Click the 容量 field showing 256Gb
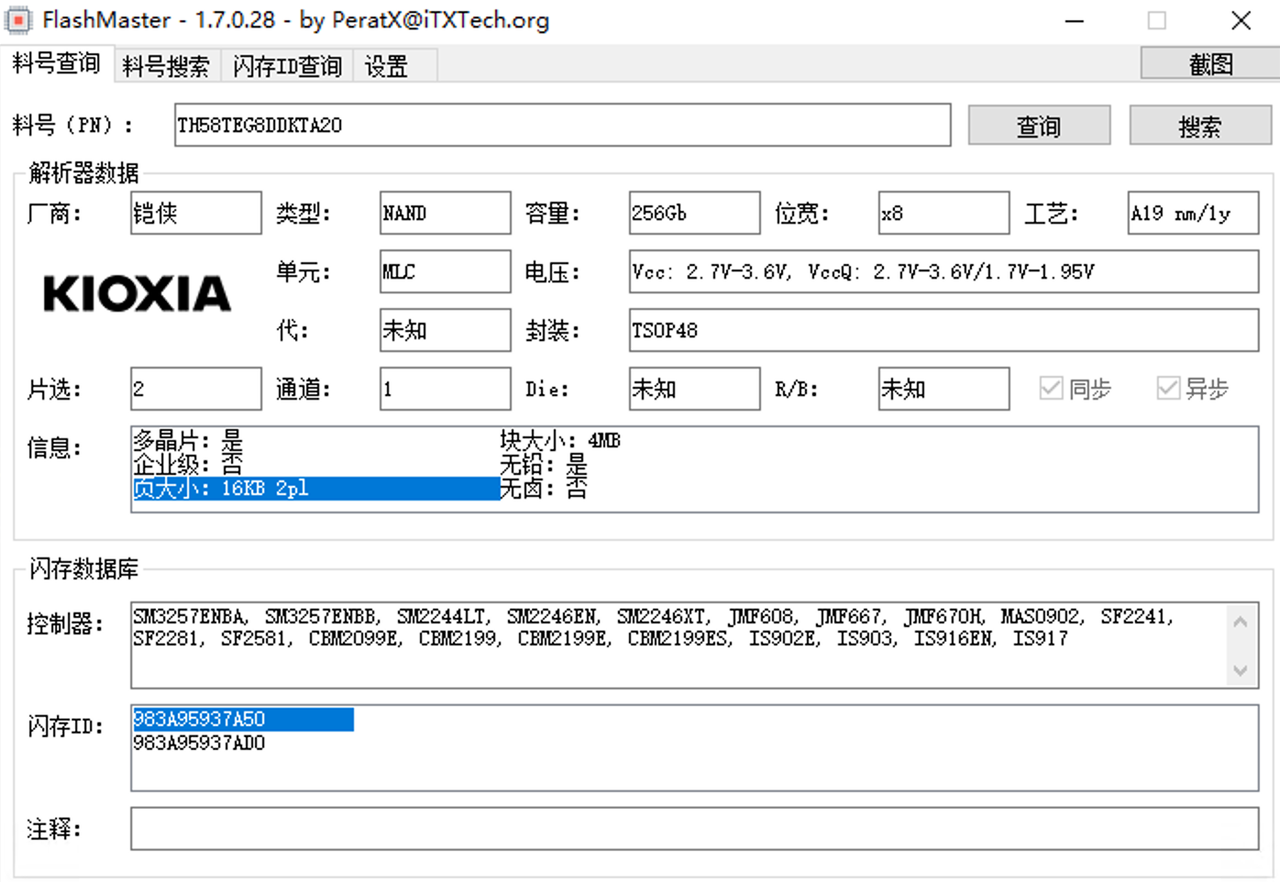This screenshot has width=1280, height=882. [695, 213]
